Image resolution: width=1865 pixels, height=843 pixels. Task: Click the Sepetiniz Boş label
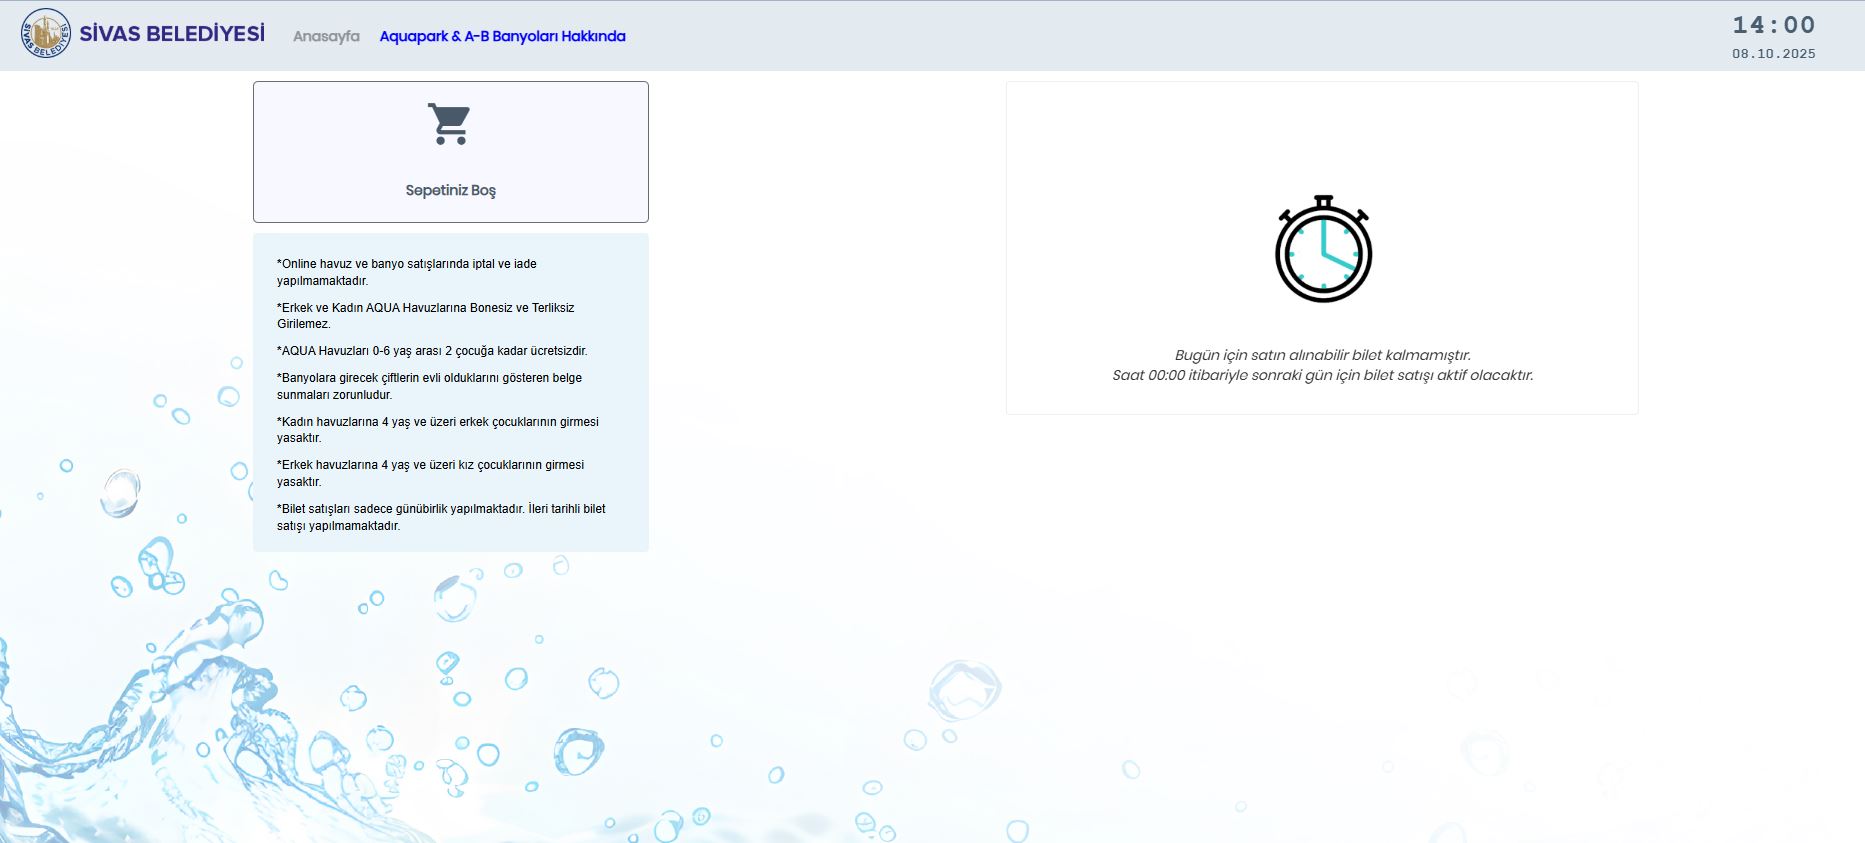click(450, 190)
